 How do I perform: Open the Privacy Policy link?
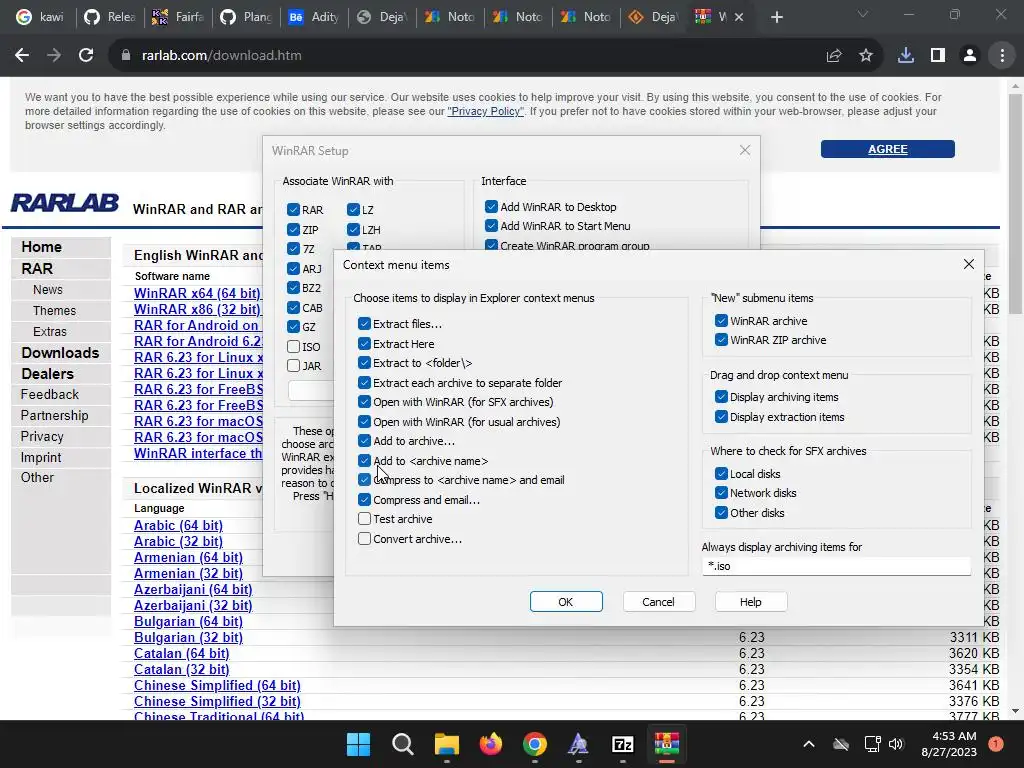pos(485,111)
